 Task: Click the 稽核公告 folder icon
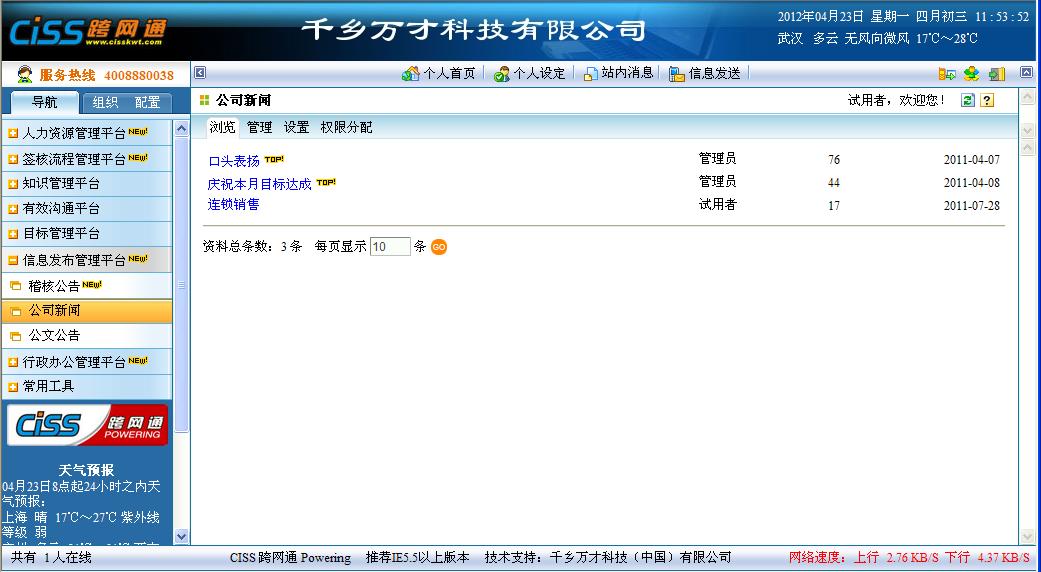pos(16,286)
